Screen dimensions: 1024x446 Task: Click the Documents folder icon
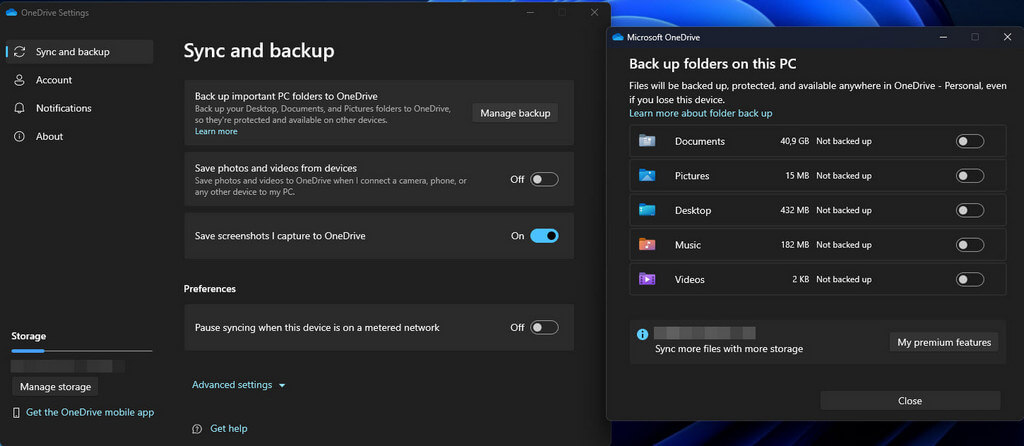(647, 141)
